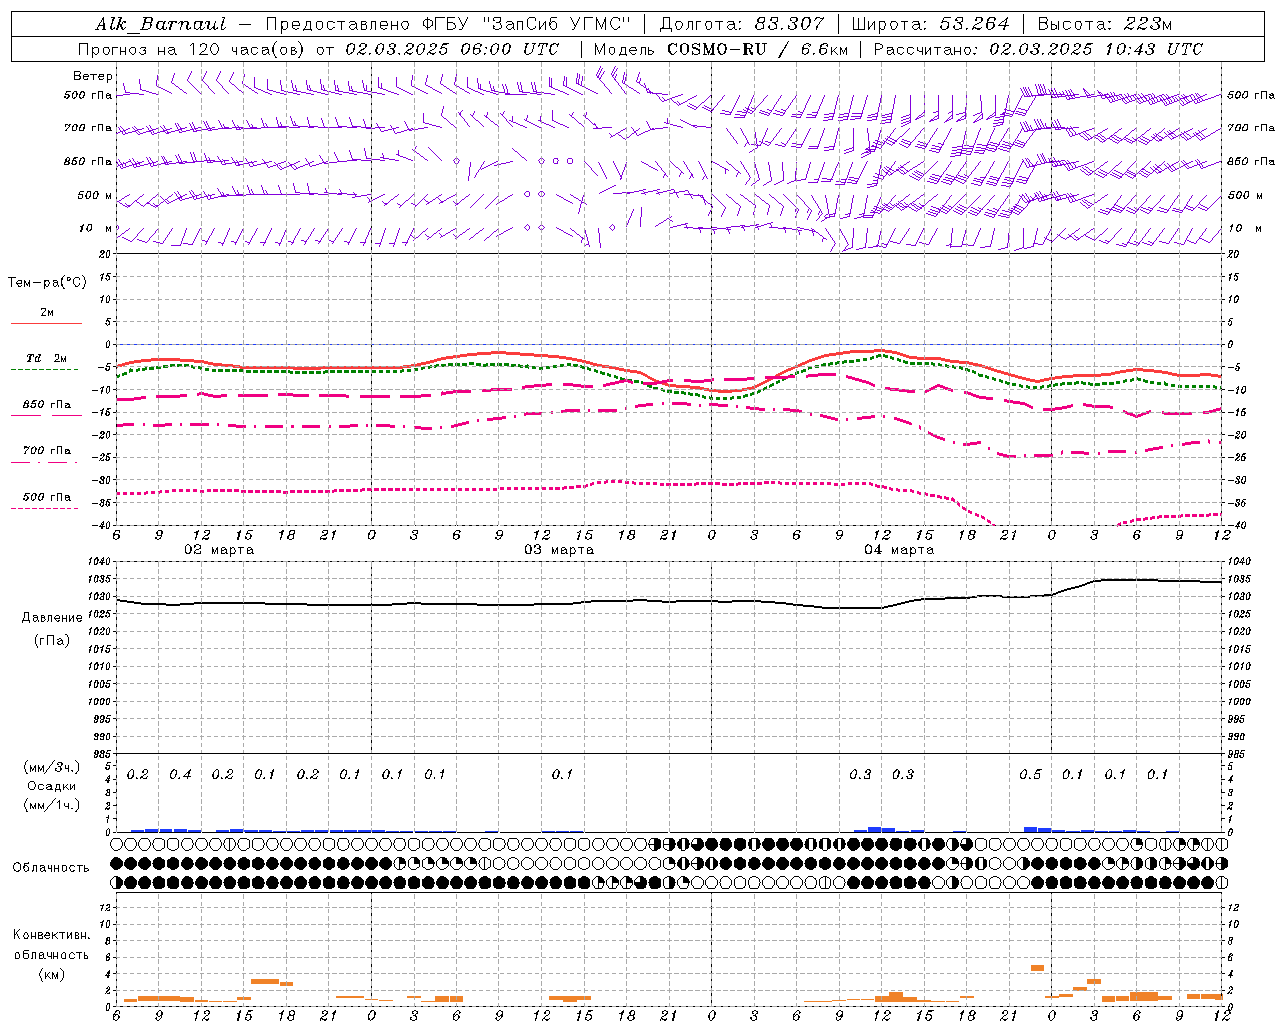Click the "Осадки" precipitation label
This screenshot has height=1024, width=1280.
coord(52,786)
